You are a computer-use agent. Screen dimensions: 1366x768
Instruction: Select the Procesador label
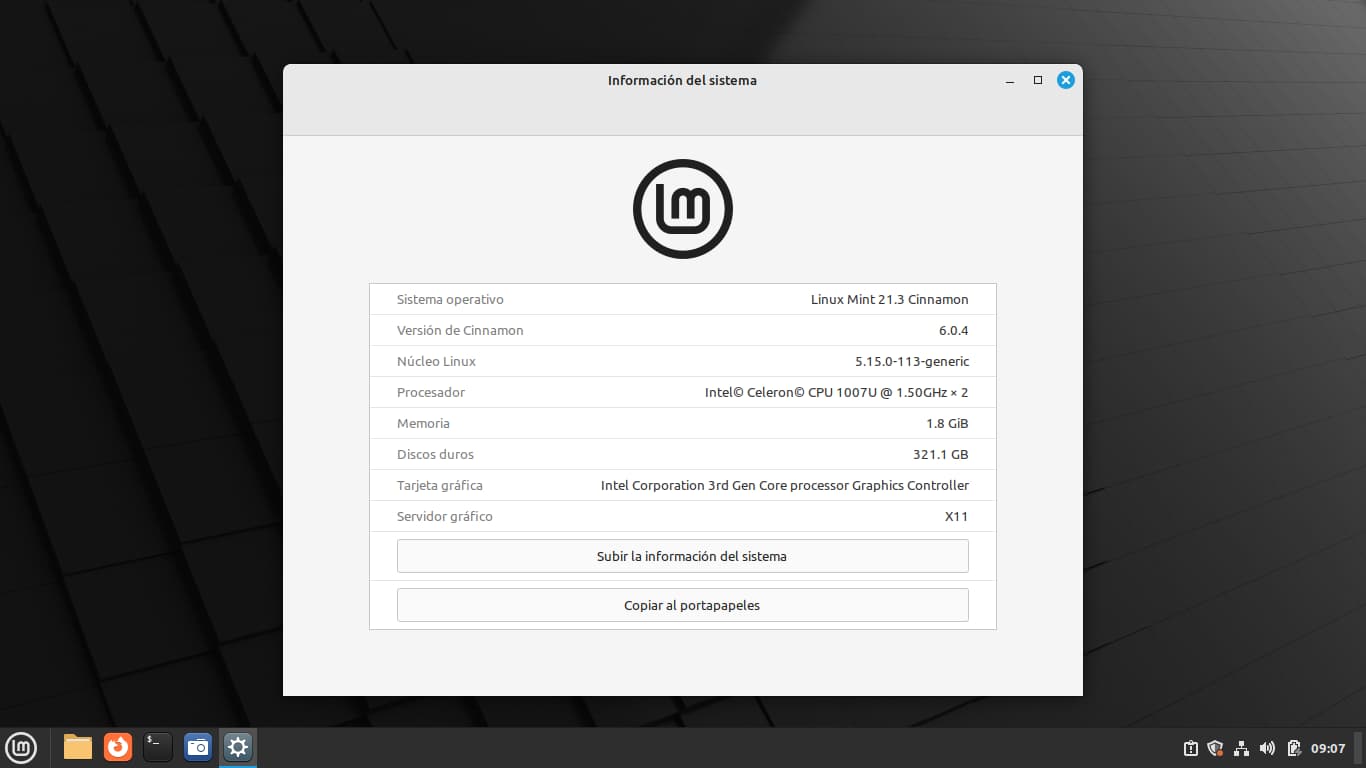[431, 392]
